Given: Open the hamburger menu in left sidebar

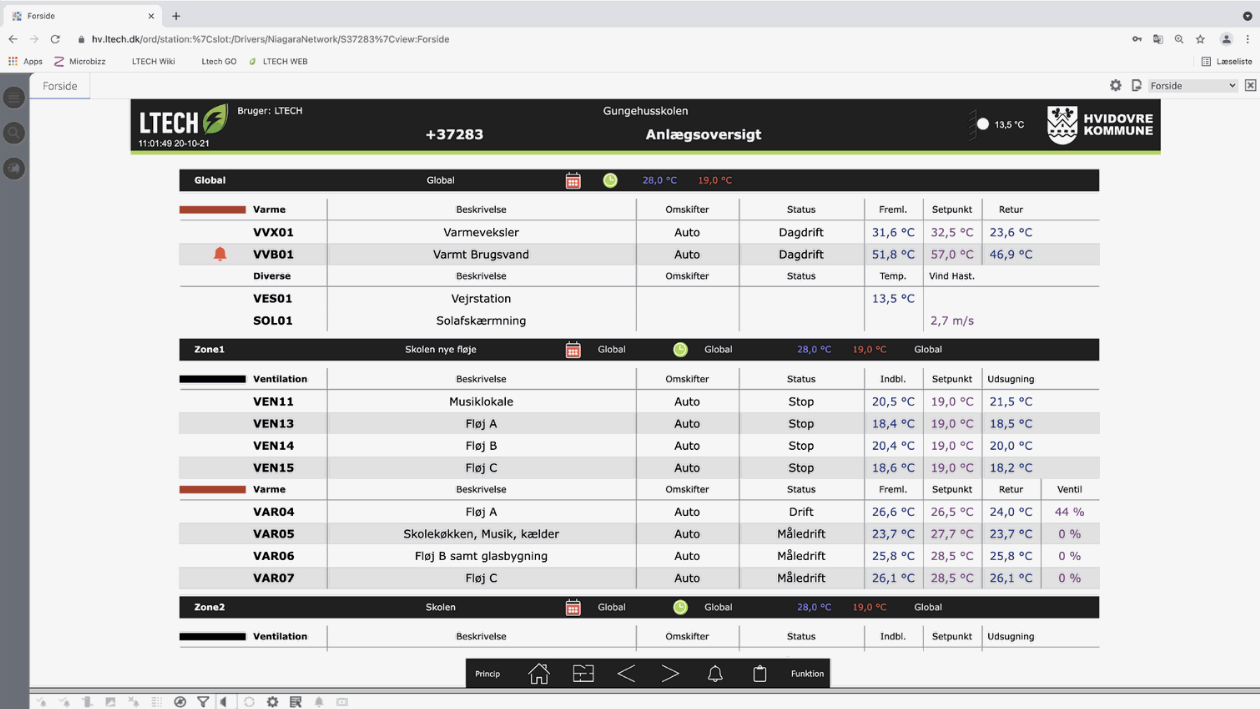Looking at the screenshot, I should tap(14, 97).
